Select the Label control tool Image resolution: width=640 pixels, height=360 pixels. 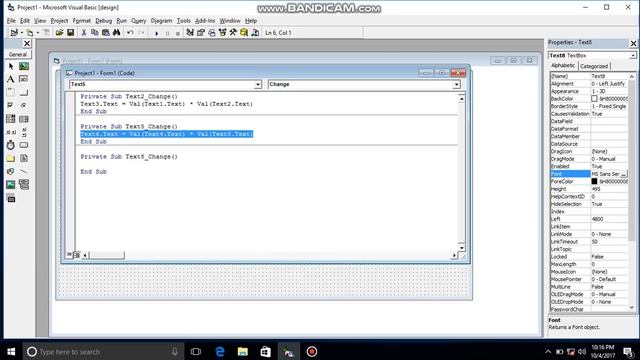(x=11, y=79)
